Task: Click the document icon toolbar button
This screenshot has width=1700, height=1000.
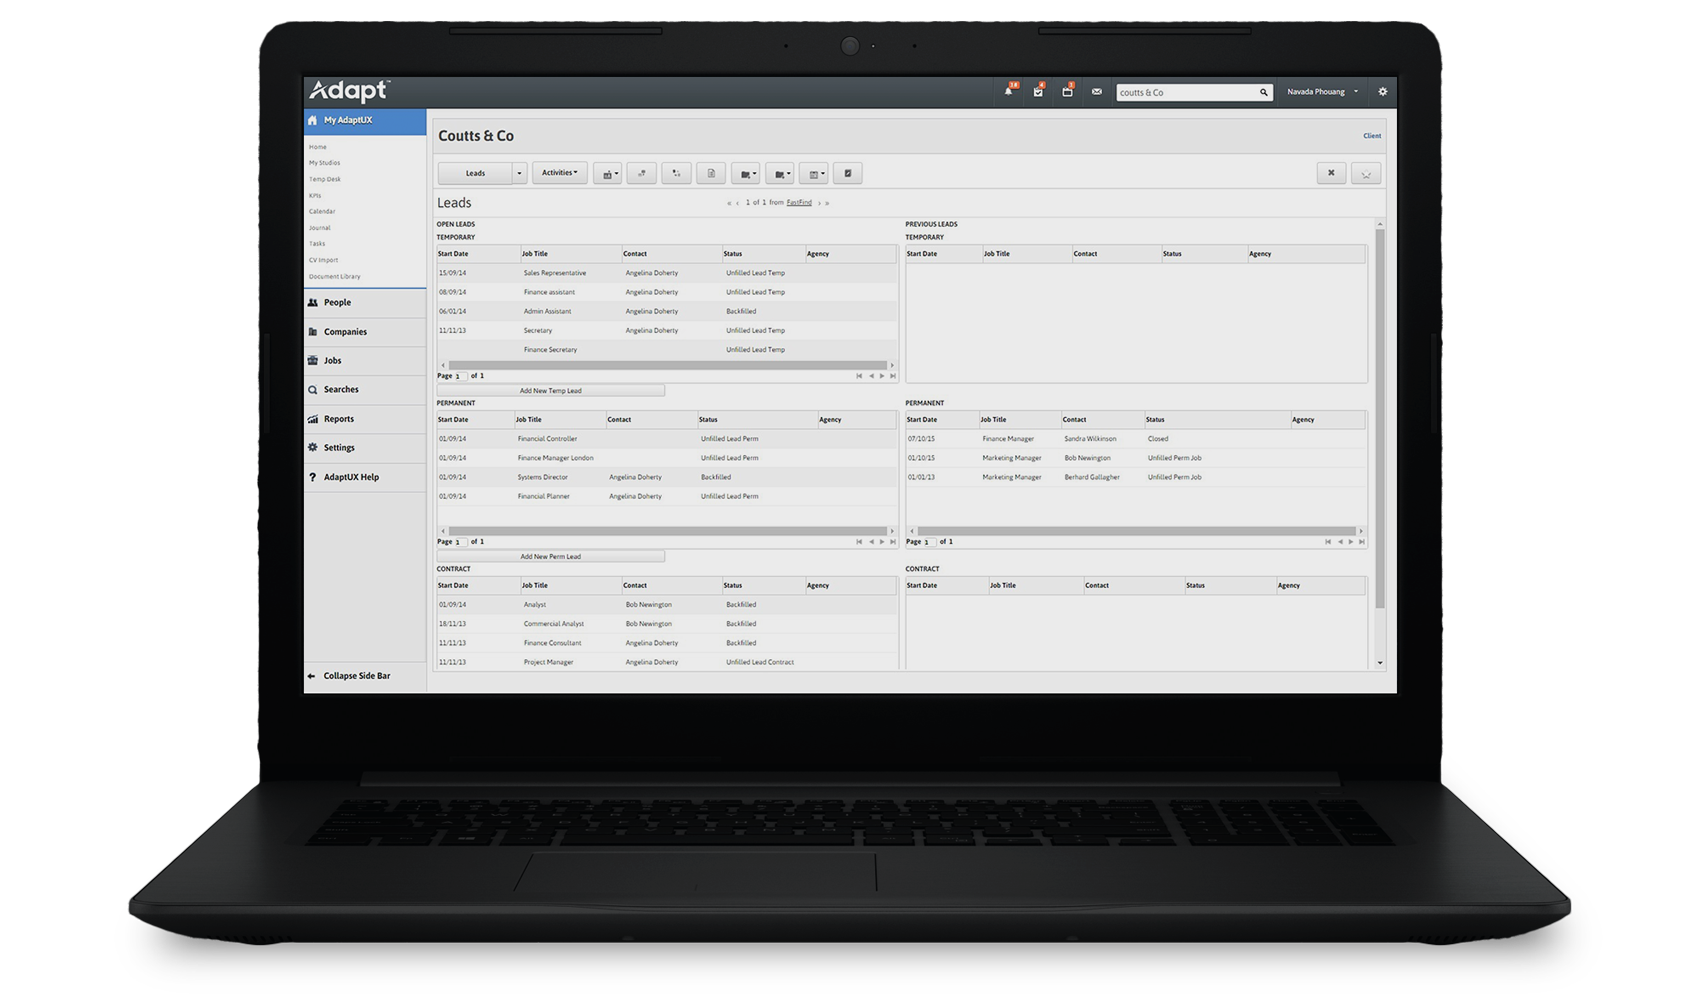Action: pos(711,173)
